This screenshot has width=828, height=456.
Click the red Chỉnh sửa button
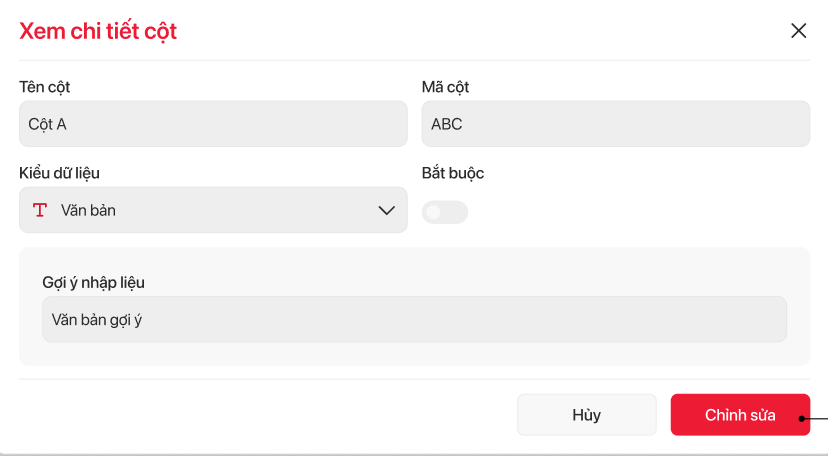(740, 415)
